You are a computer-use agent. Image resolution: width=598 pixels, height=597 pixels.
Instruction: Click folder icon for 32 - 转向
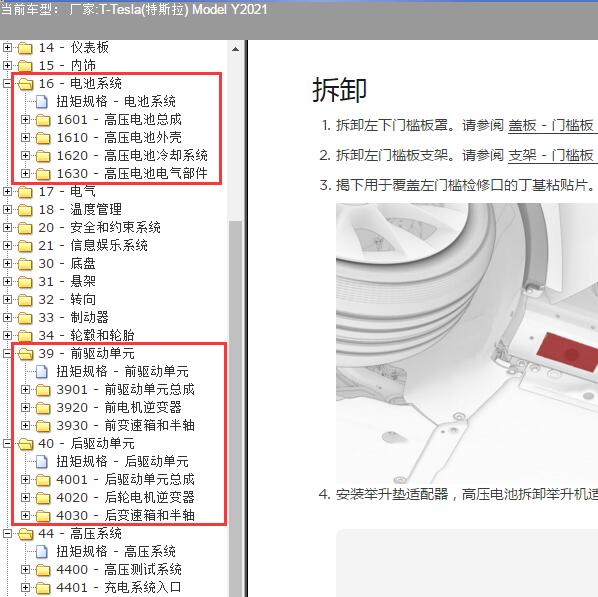[25, 300]
